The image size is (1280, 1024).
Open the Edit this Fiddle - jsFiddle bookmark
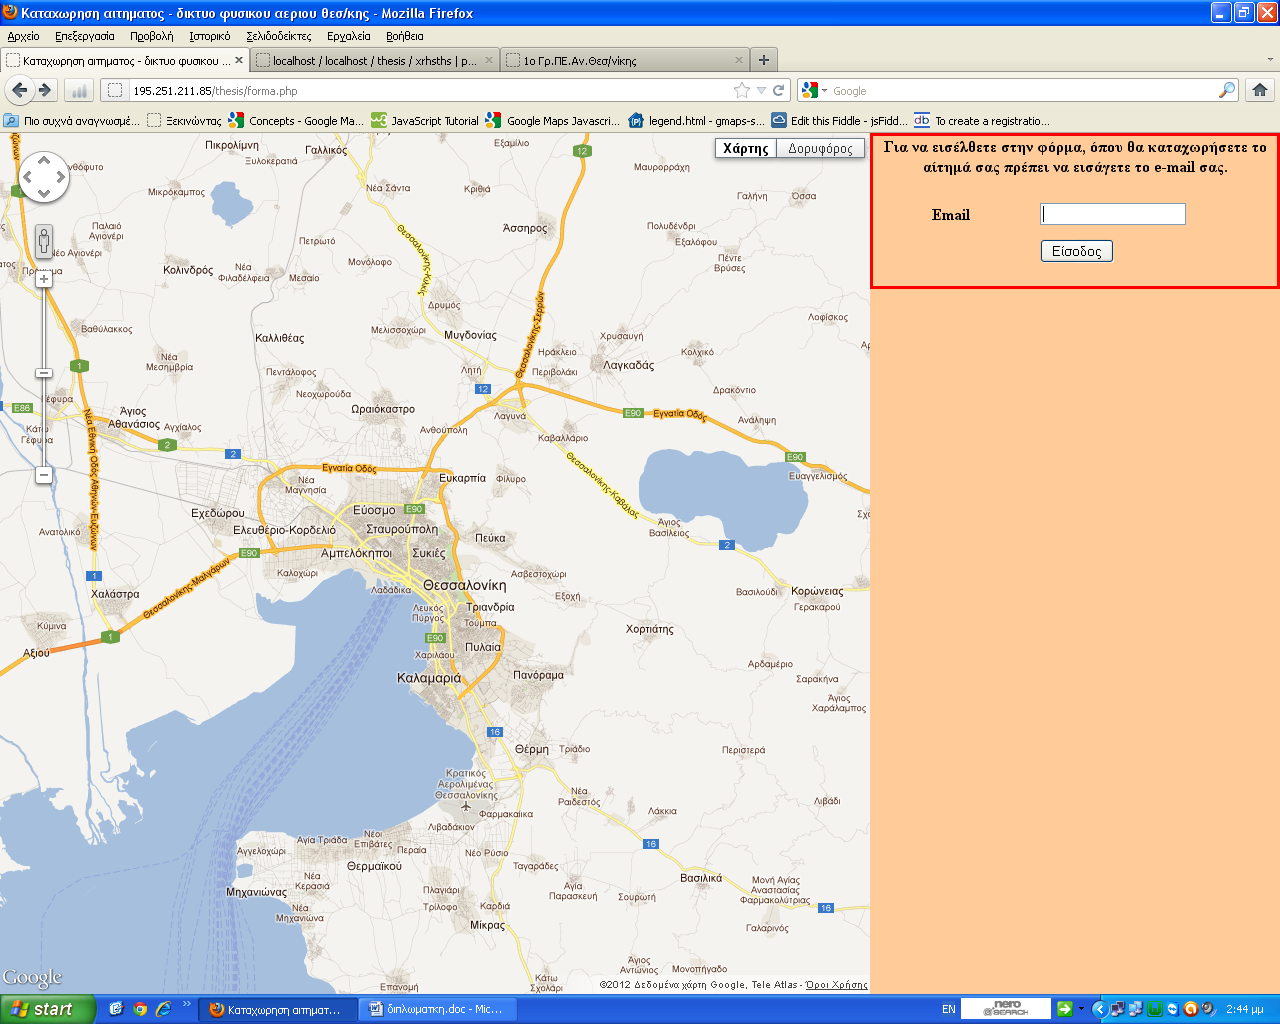point(840,120)
